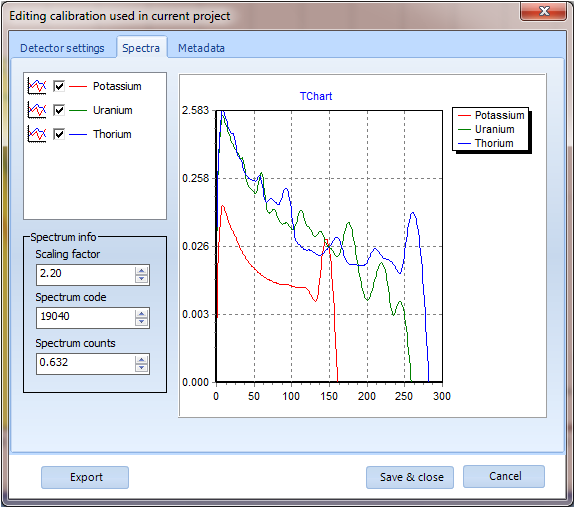The width and height of the screenshot is (575, 508).
Task: Click the Spectrum code input field
Action: (x=86, y=318)
